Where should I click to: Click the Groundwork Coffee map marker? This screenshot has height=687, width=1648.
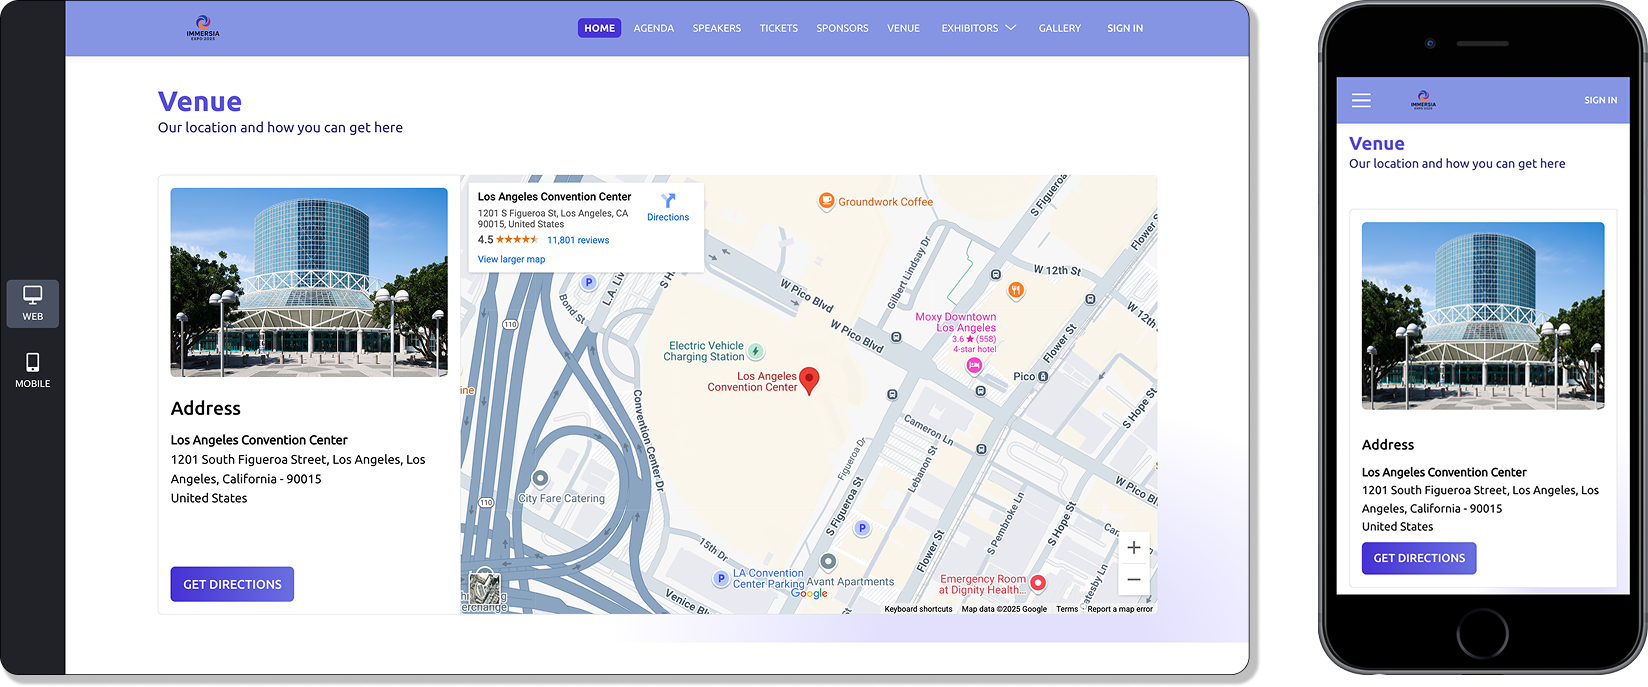(x=826, y=201)
